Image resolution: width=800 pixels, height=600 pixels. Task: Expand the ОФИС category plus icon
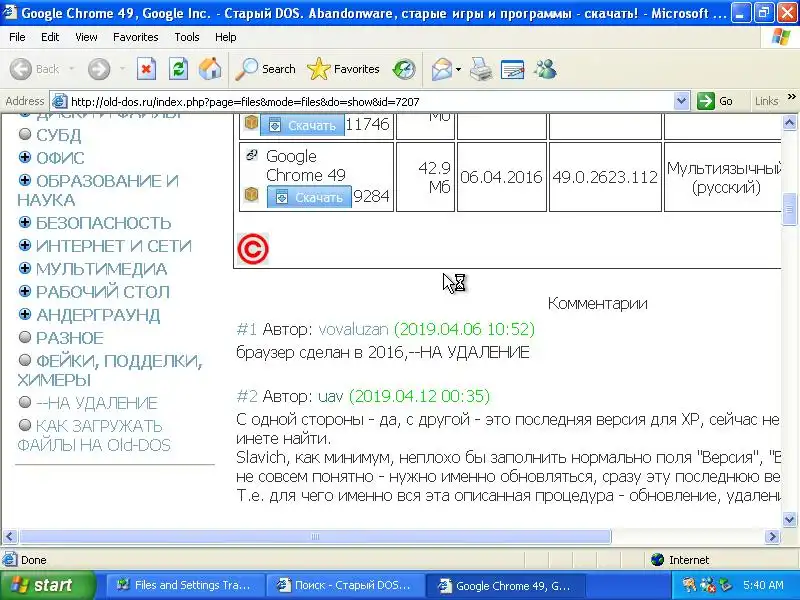(24, 157)
